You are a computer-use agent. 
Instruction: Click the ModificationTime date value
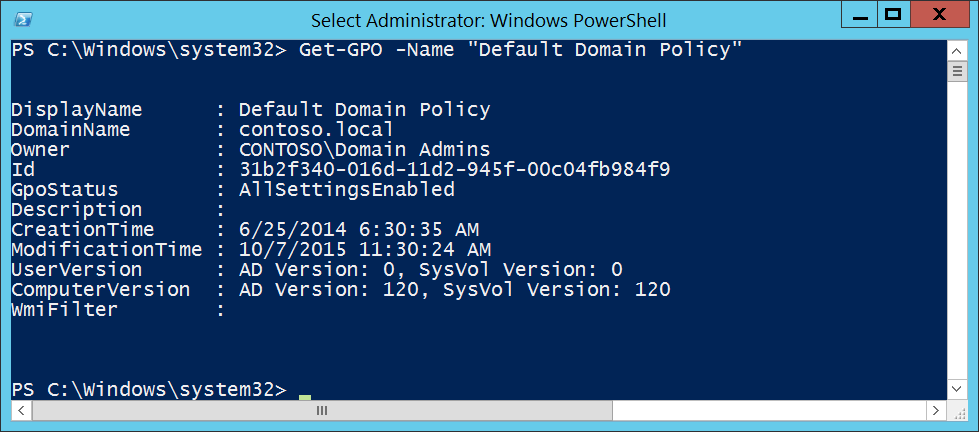point(364,250)
